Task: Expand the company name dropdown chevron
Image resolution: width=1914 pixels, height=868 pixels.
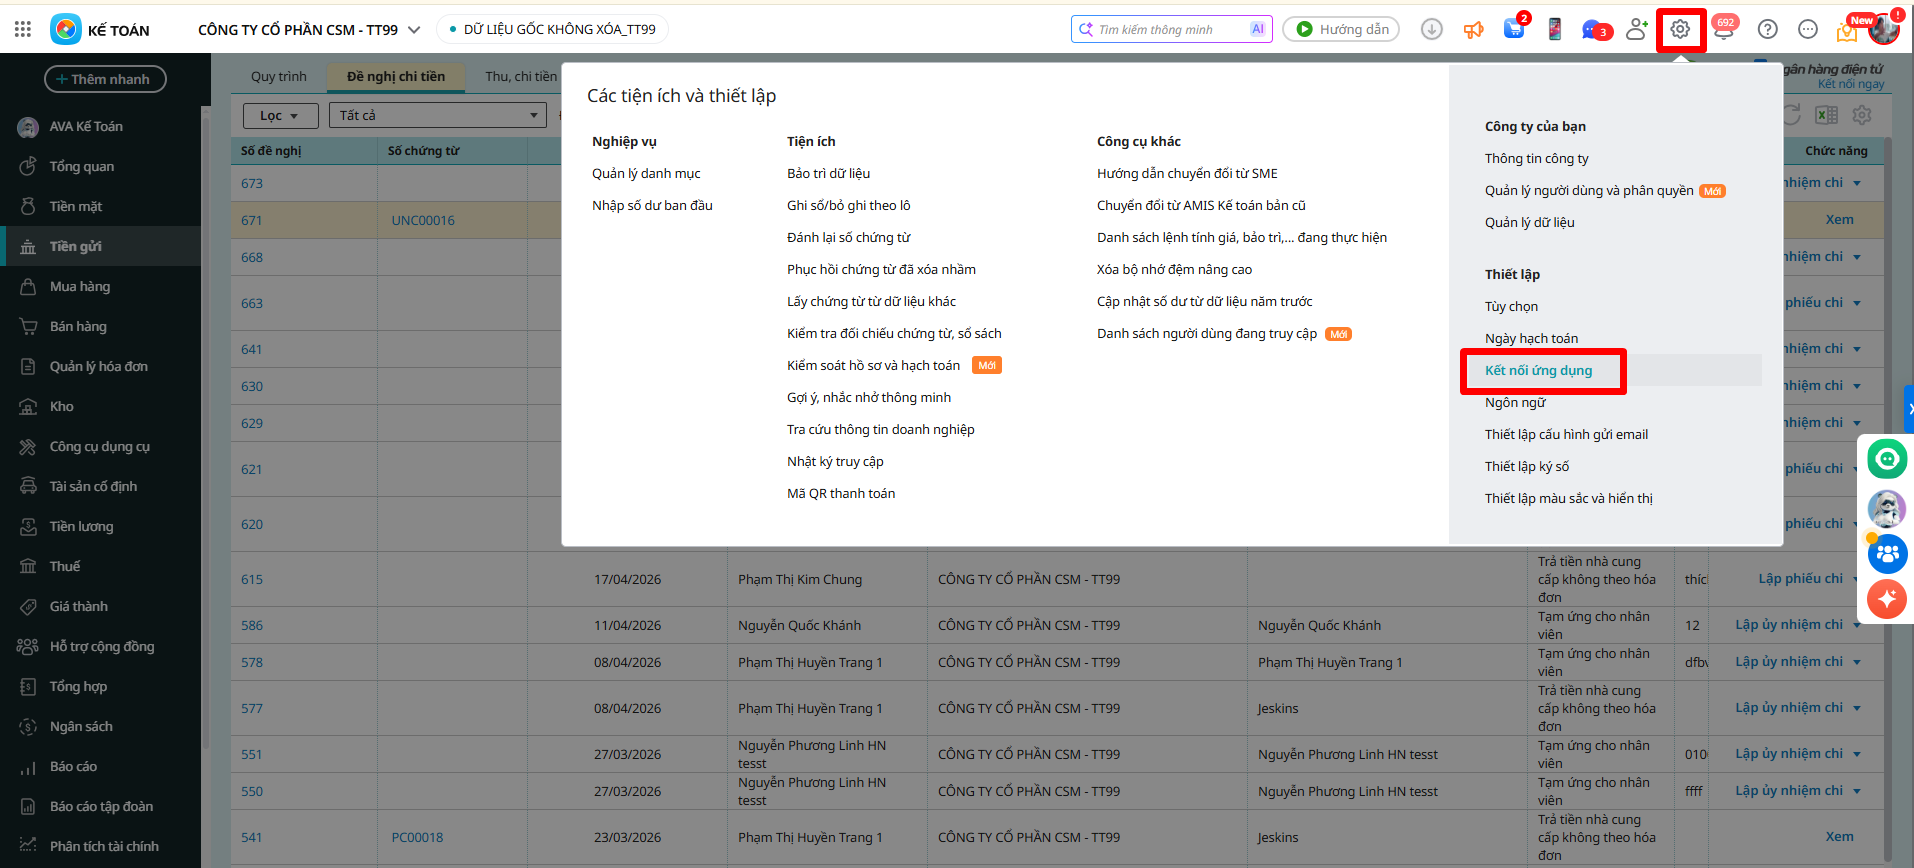Action: pyautogui.click(x=414, y=30)
